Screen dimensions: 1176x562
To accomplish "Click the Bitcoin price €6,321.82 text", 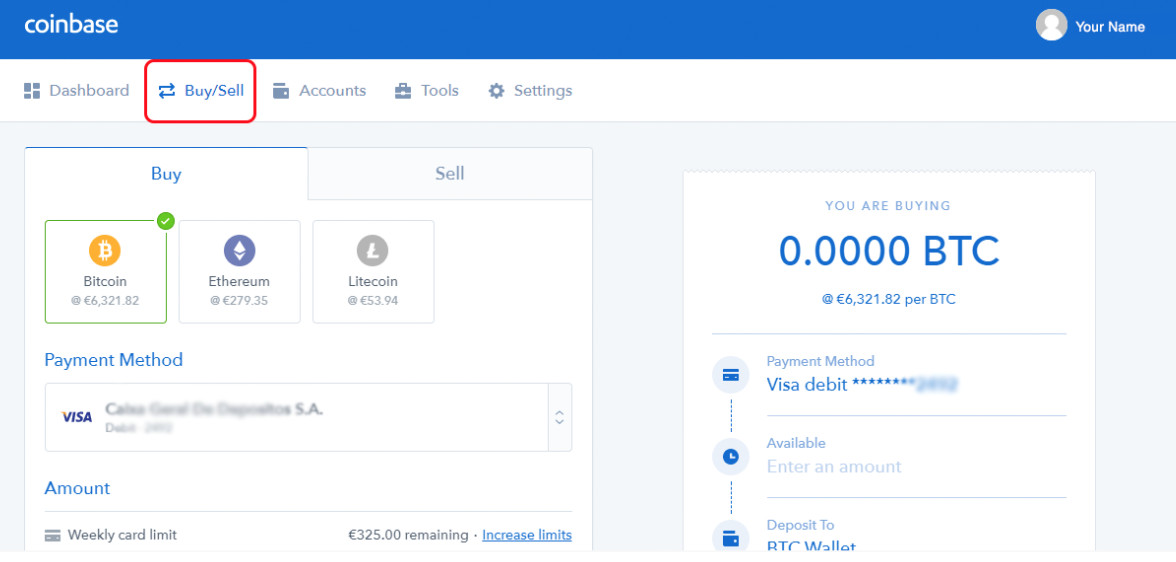I will coord(105,301).
